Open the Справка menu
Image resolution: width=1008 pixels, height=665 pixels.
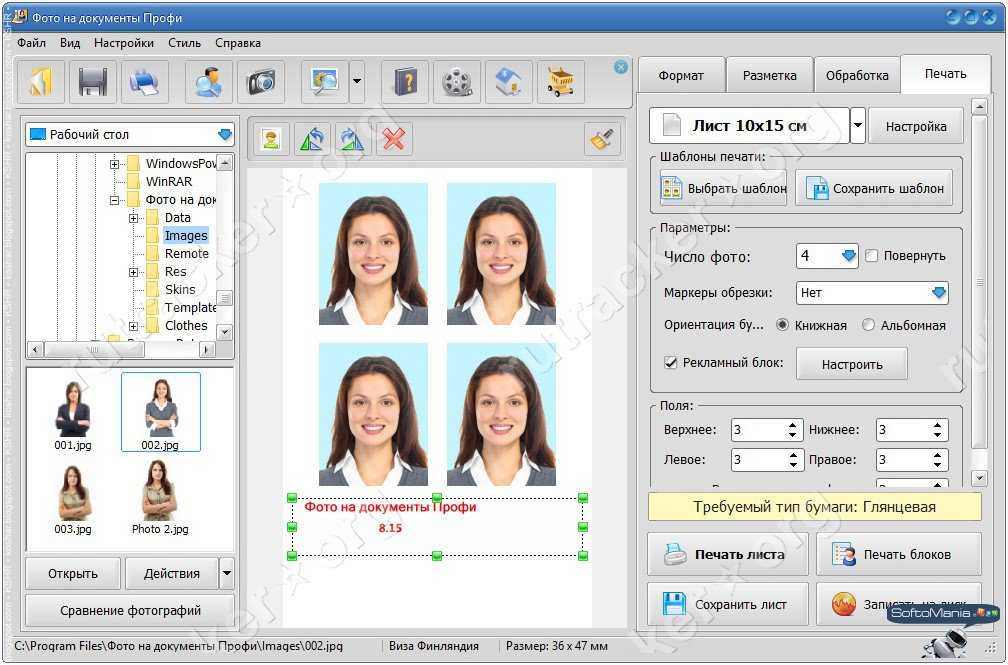(238, 43)
